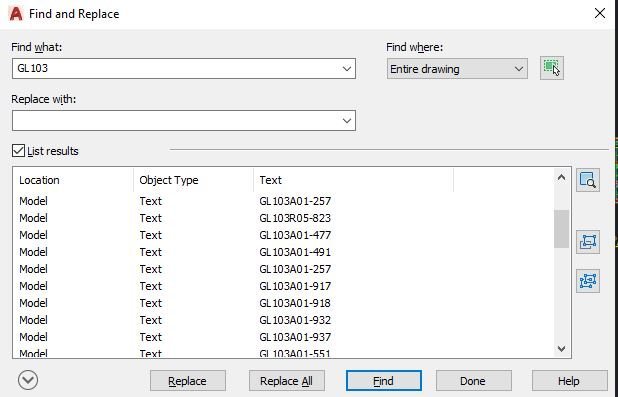Viewport: 618px width, 397px height.
Task: Expand more find options with round chevron button
Action: coord(28,380)
